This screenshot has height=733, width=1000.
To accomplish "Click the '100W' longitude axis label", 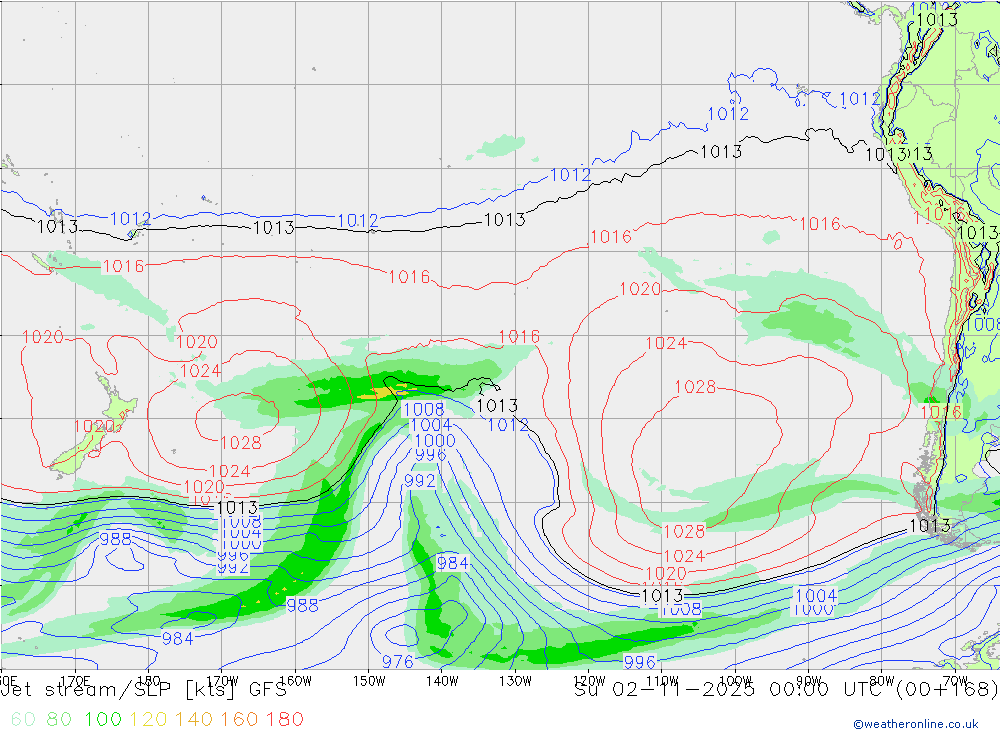I will [735, 681].
